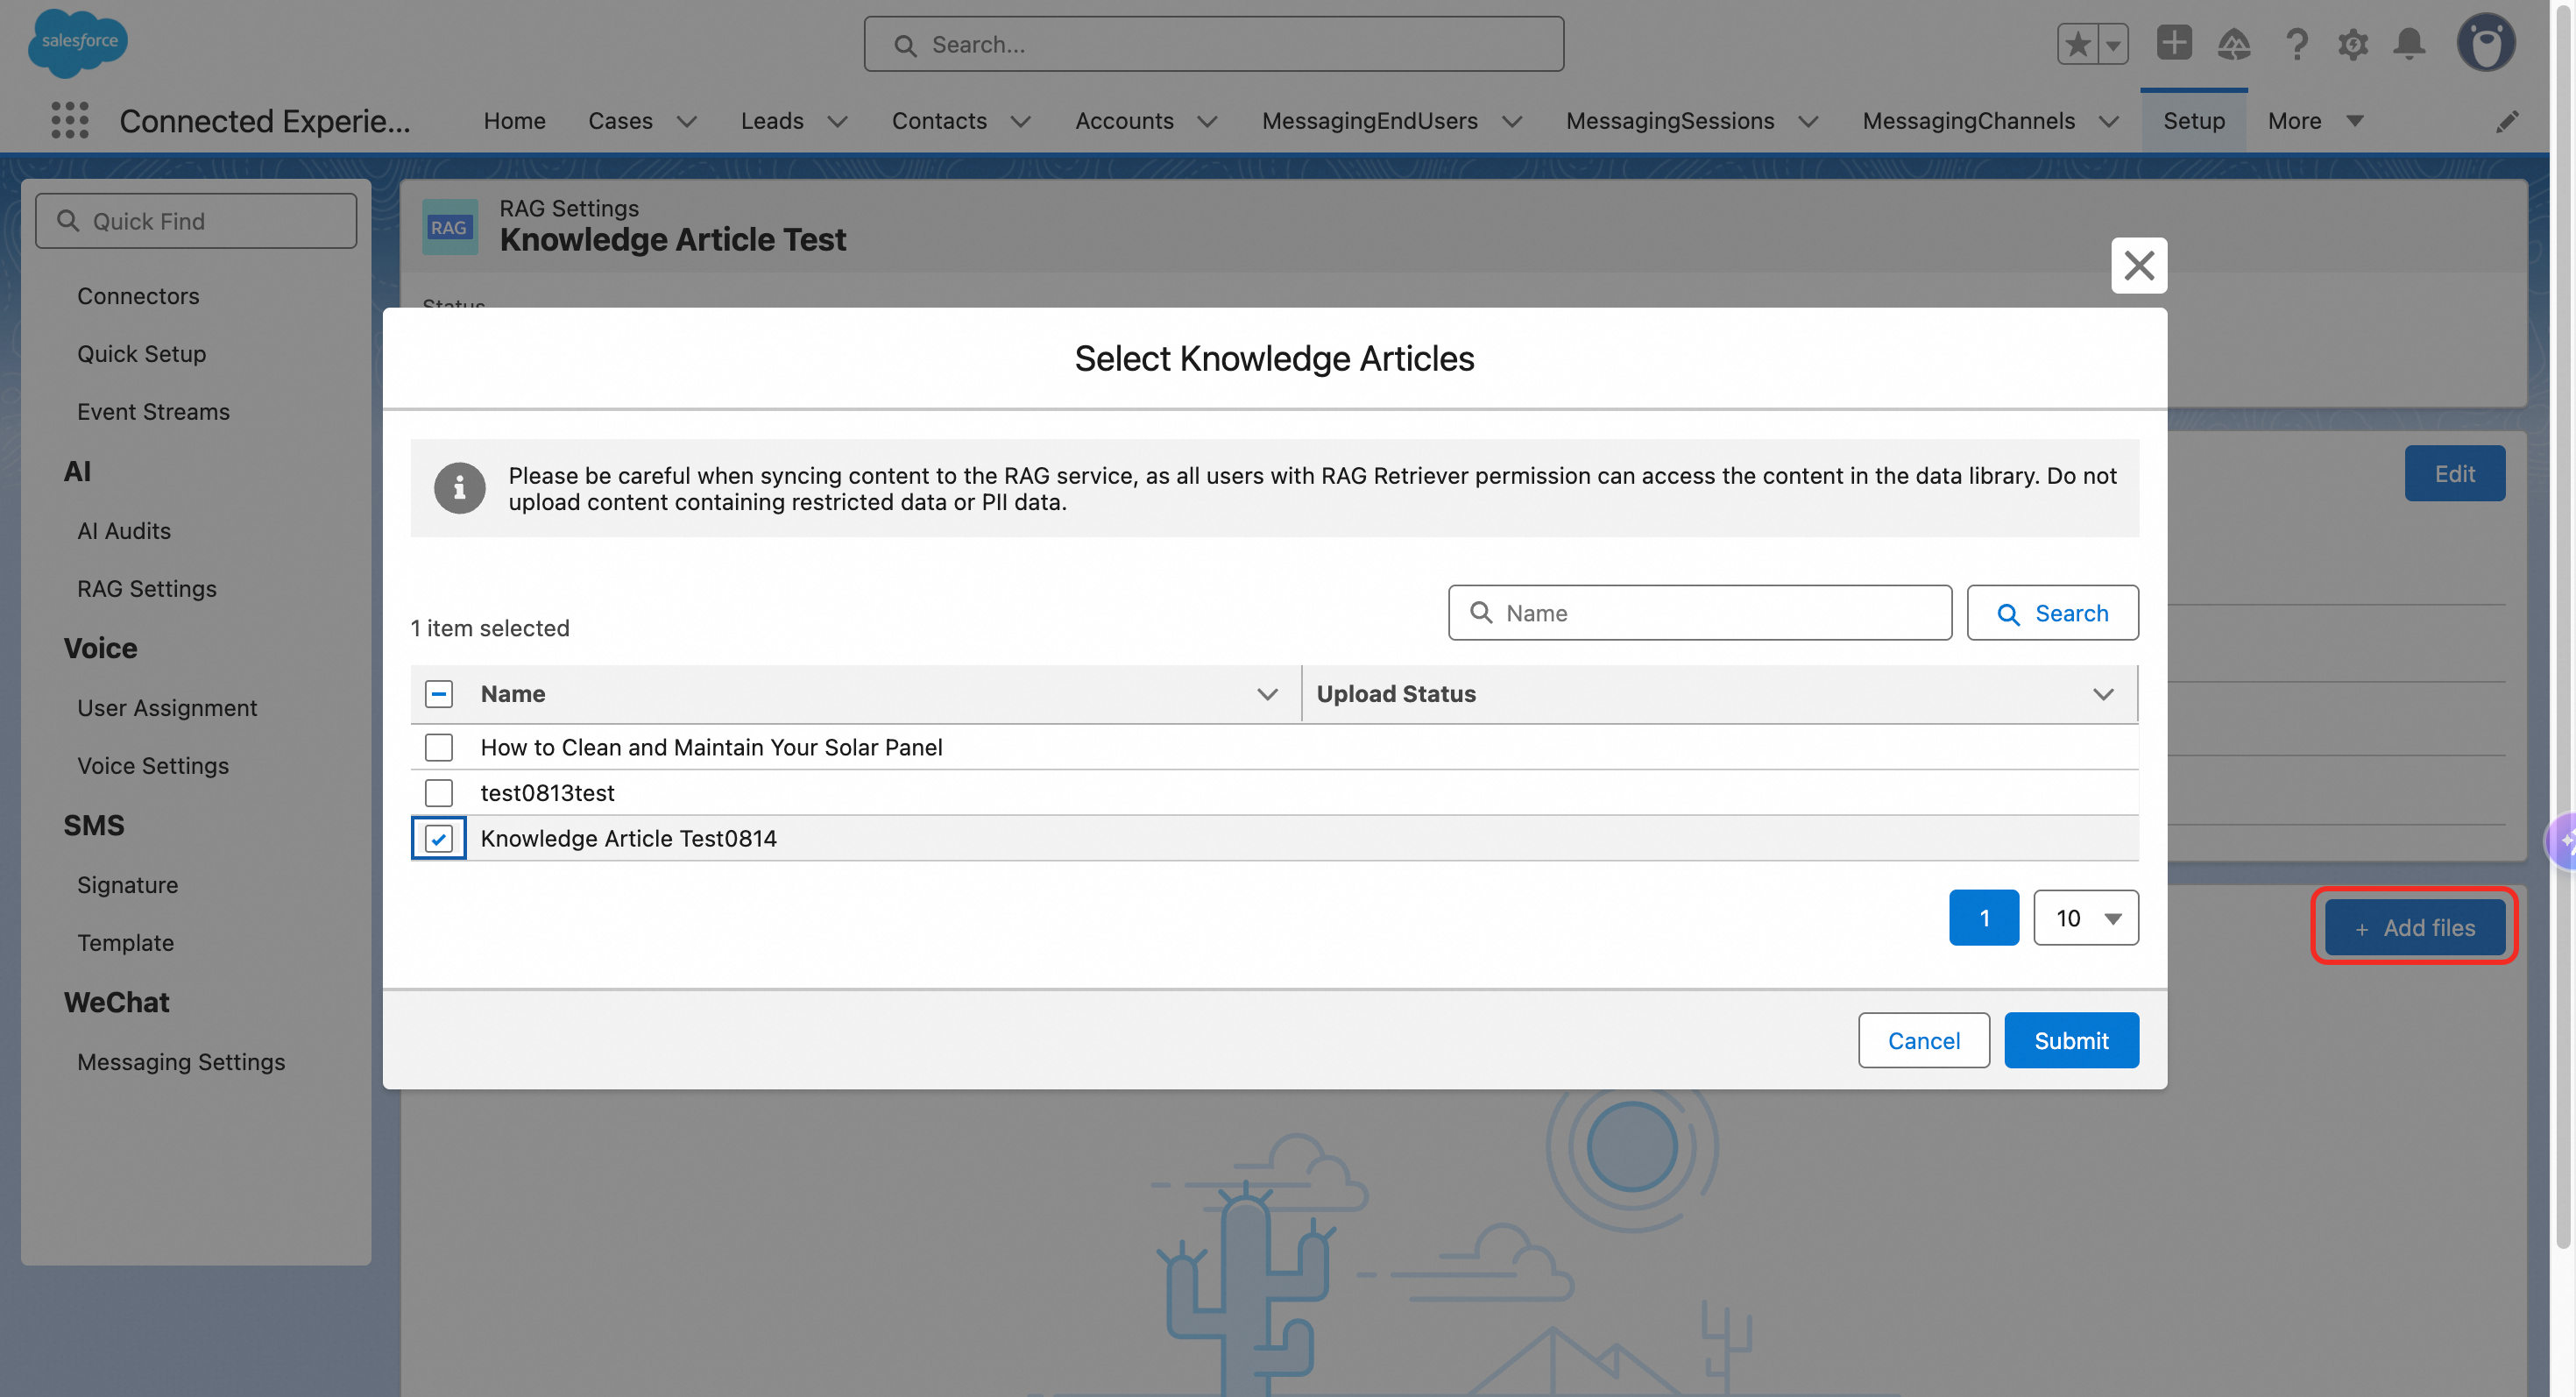Image resolution: width=2576 pixels, height=1397 pixels.
Task: Expand the Accounts tab dropdown chevron
Action: [x=1208, y=121]
